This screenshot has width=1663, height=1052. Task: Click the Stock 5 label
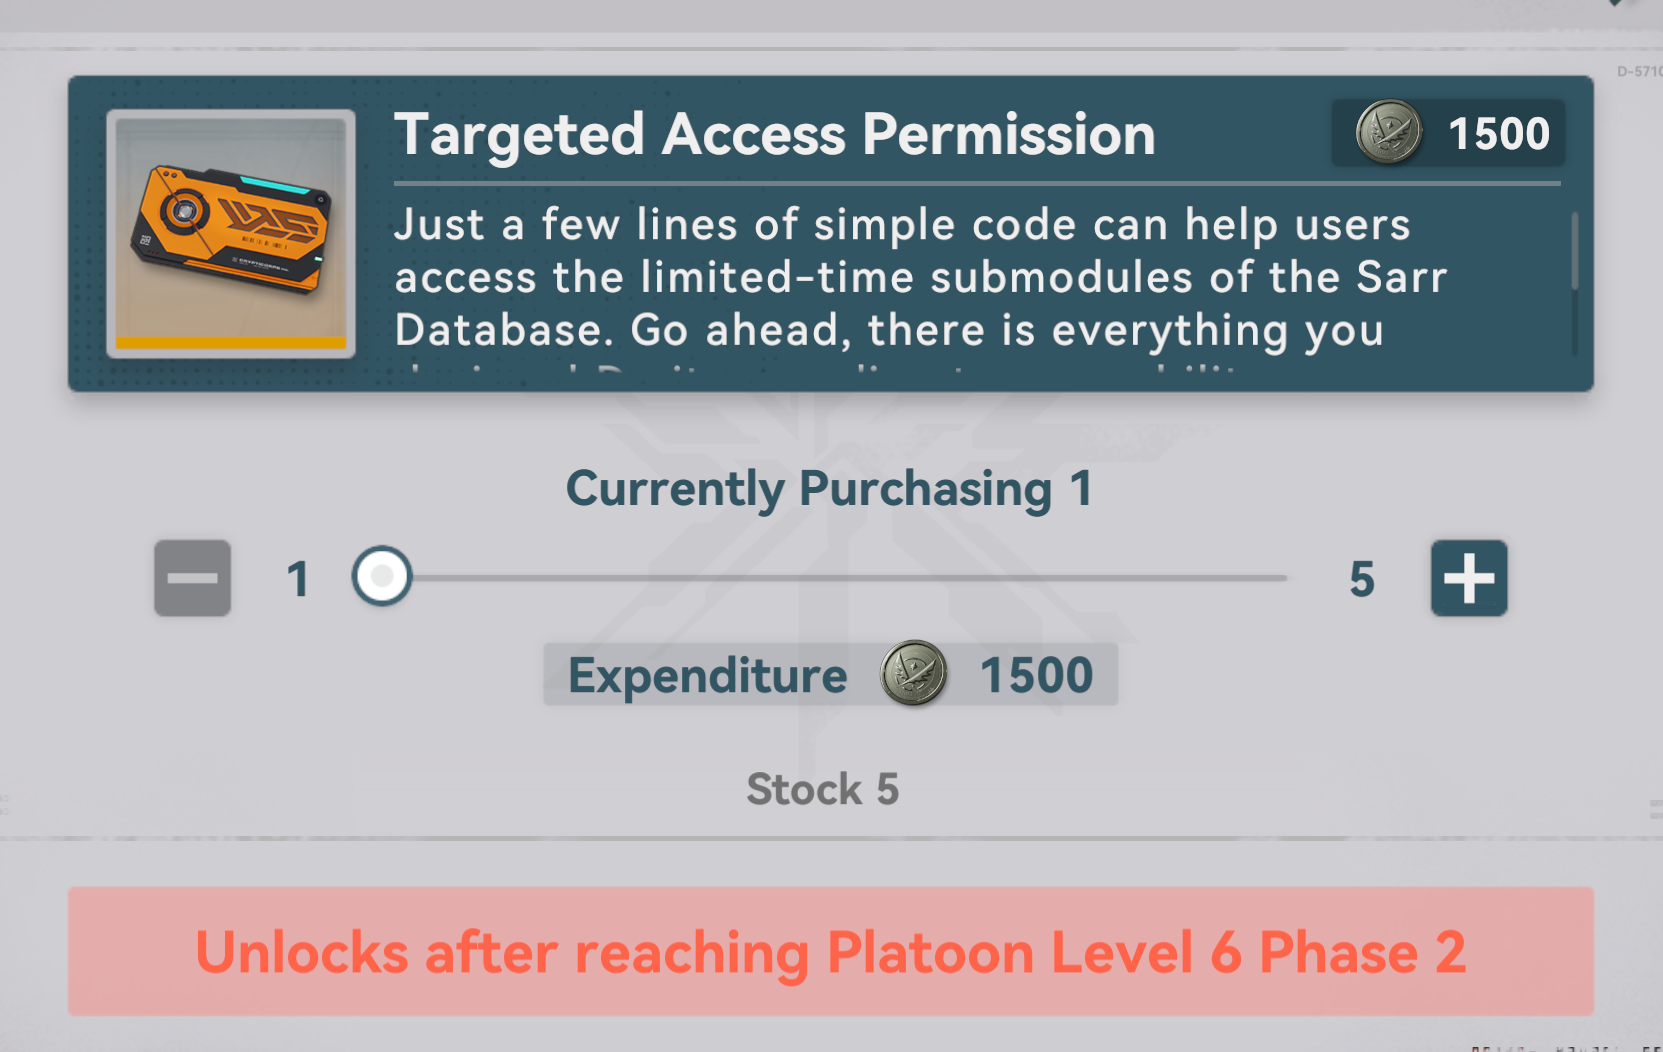point(823,789)
